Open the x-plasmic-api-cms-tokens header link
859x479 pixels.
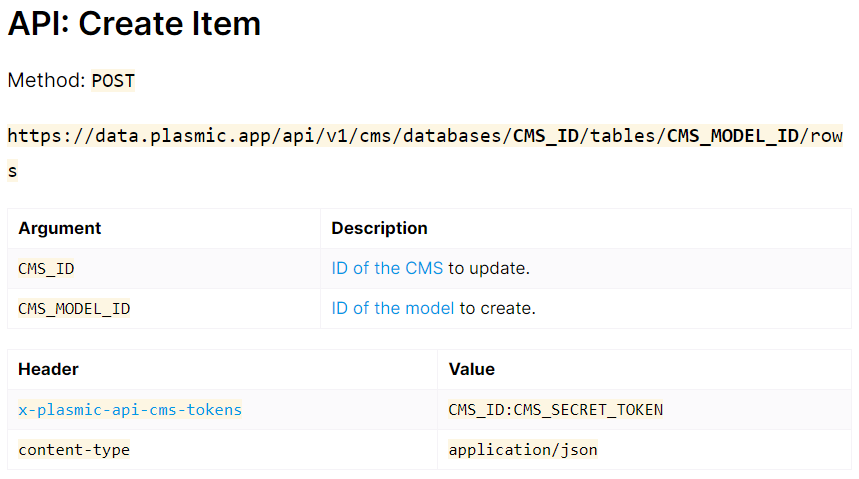pyautogui.click(x=130, y=410)
